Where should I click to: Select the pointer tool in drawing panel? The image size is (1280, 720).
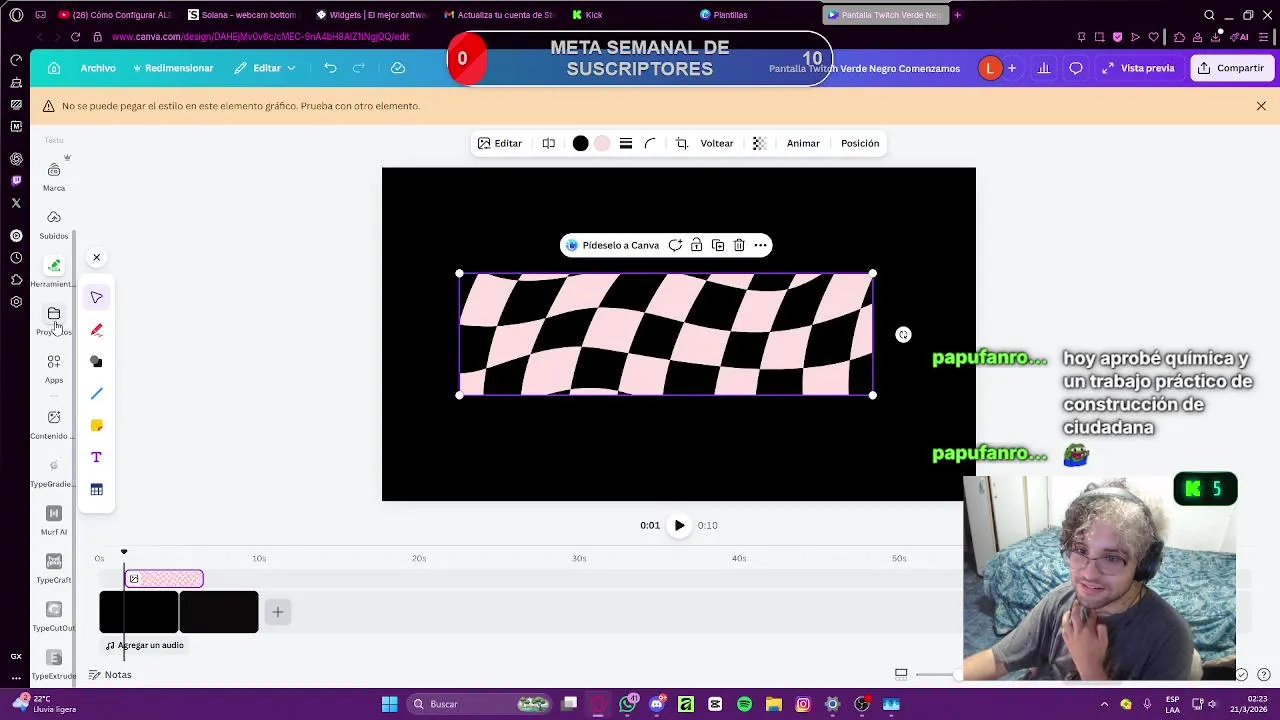(x=96, y=297)
